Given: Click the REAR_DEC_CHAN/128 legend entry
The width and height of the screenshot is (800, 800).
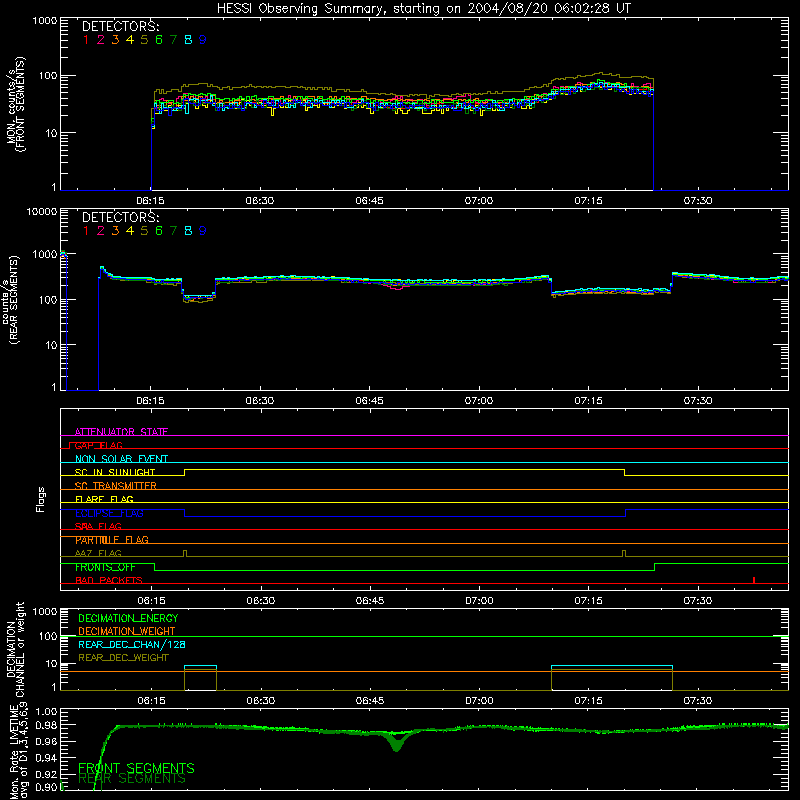Looking at the screenshot, I should click(132, 644).
